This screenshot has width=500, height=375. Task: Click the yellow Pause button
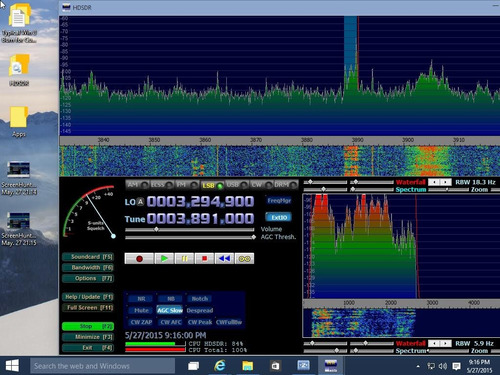coord(184,258)
